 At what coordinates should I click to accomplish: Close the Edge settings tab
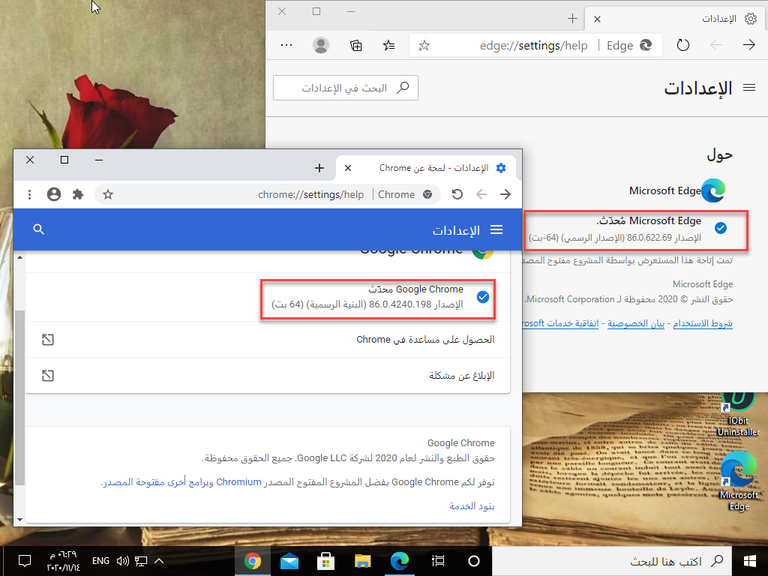point(597,19)
